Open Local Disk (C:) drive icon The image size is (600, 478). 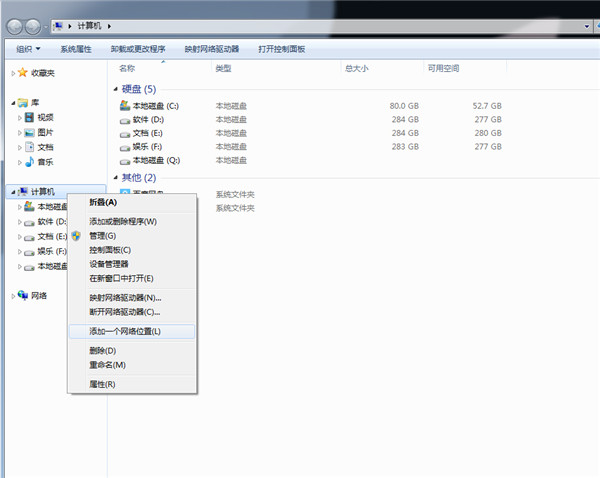(x=125, y=105)
